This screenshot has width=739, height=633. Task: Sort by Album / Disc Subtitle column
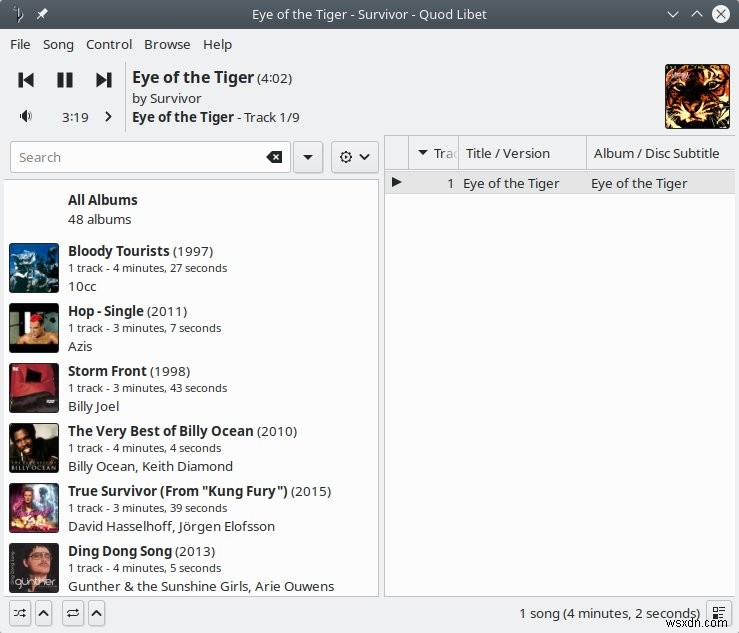pyautogui.click(x=660, y=153)
